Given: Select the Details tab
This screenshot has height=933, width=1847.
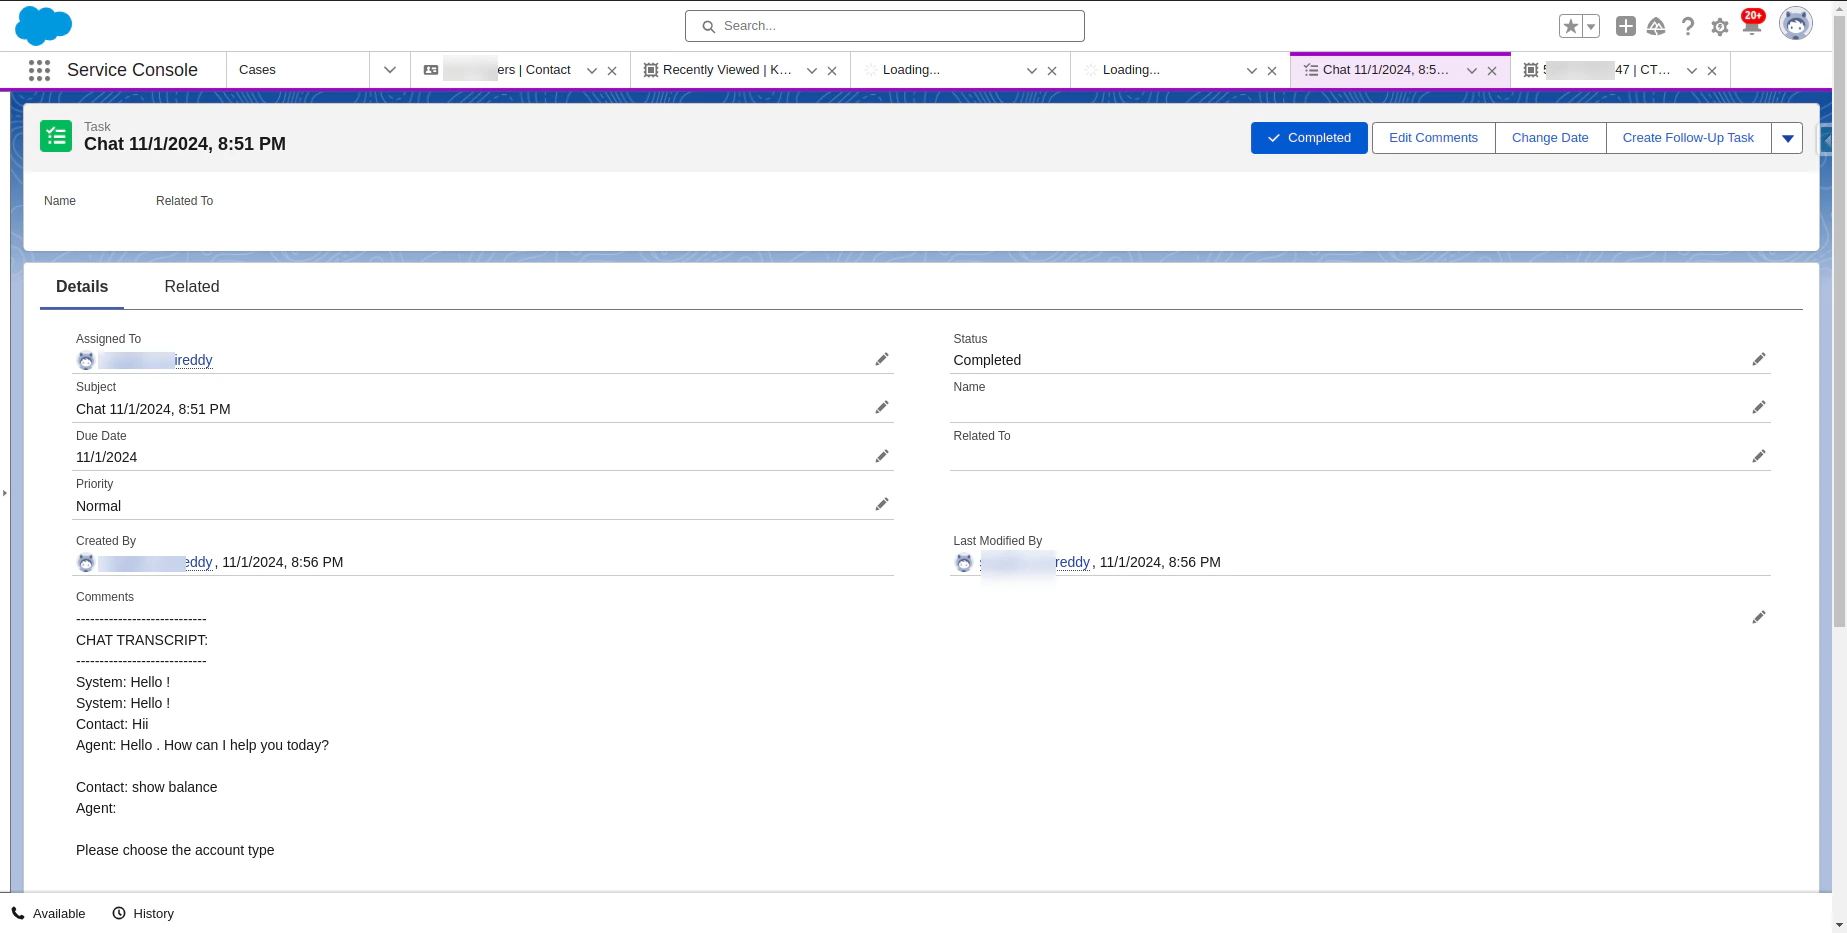Looking at the screenshot, I should pos(81,287).
